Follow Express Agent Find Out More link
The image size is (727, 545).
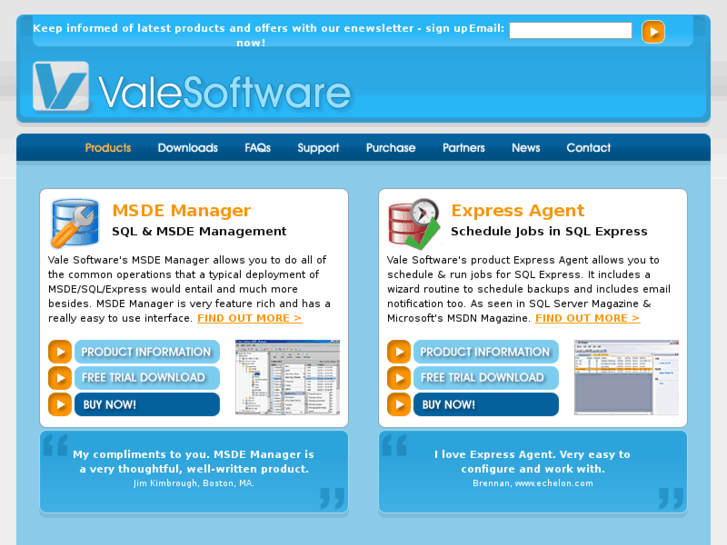pos(587,318)
